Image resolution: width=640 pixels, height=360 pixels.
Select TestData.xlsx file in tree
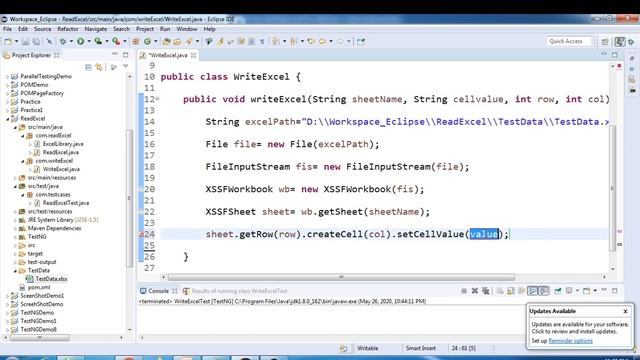click(x=51, y=279)
